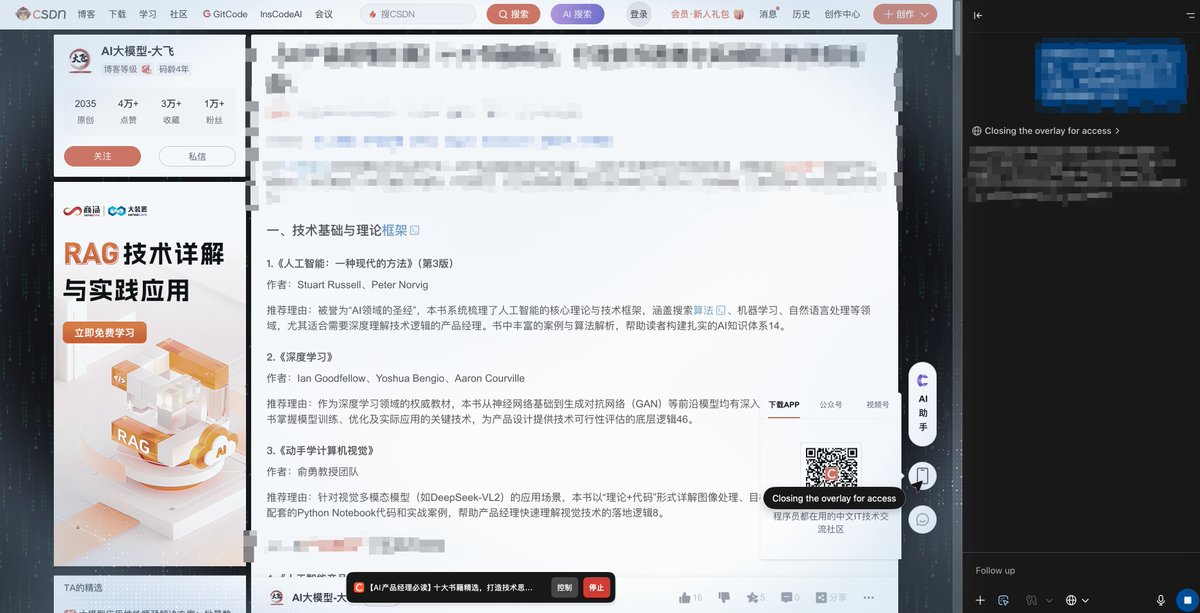Click the red 搜索 button

513,14
